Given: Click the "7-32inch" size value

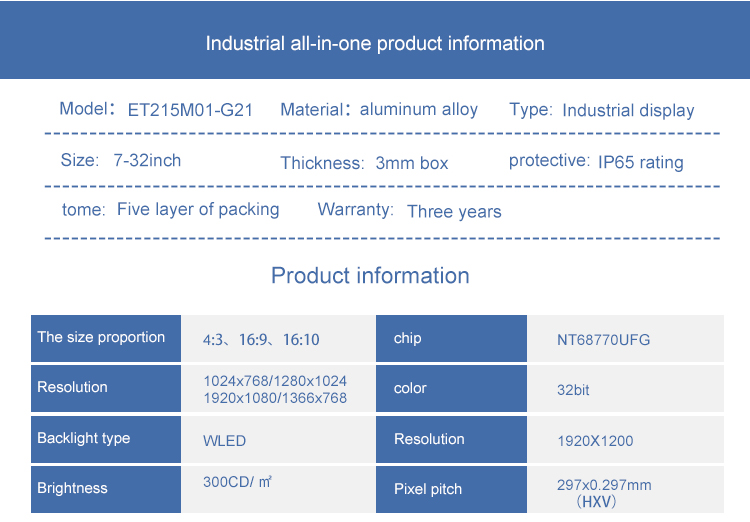Looking at the screenshot, I should (149, 160).
